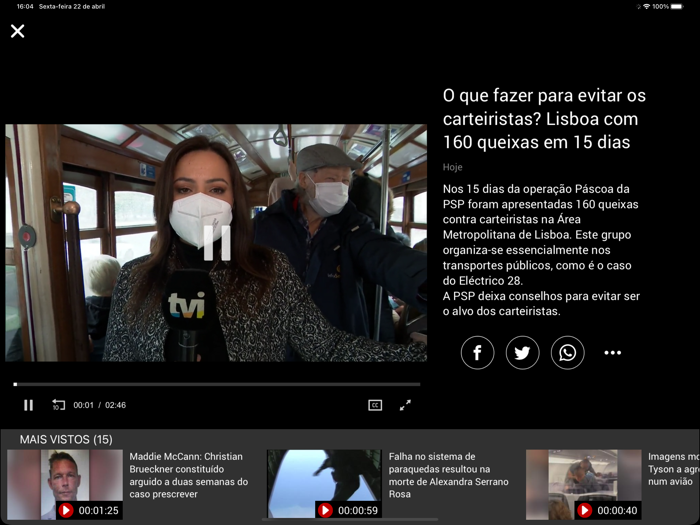Rewind the video 10 seconds
This screenshot has height=525, width=700.
click(58, 405)
